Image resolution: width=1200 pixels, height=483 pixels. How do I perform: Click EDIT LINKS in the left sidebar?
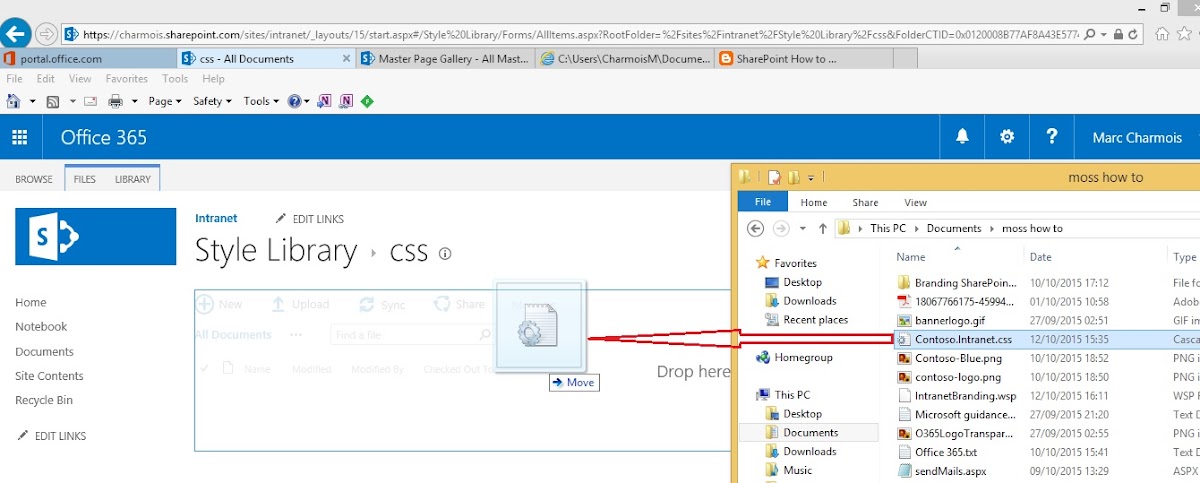[x=52, y=436]
